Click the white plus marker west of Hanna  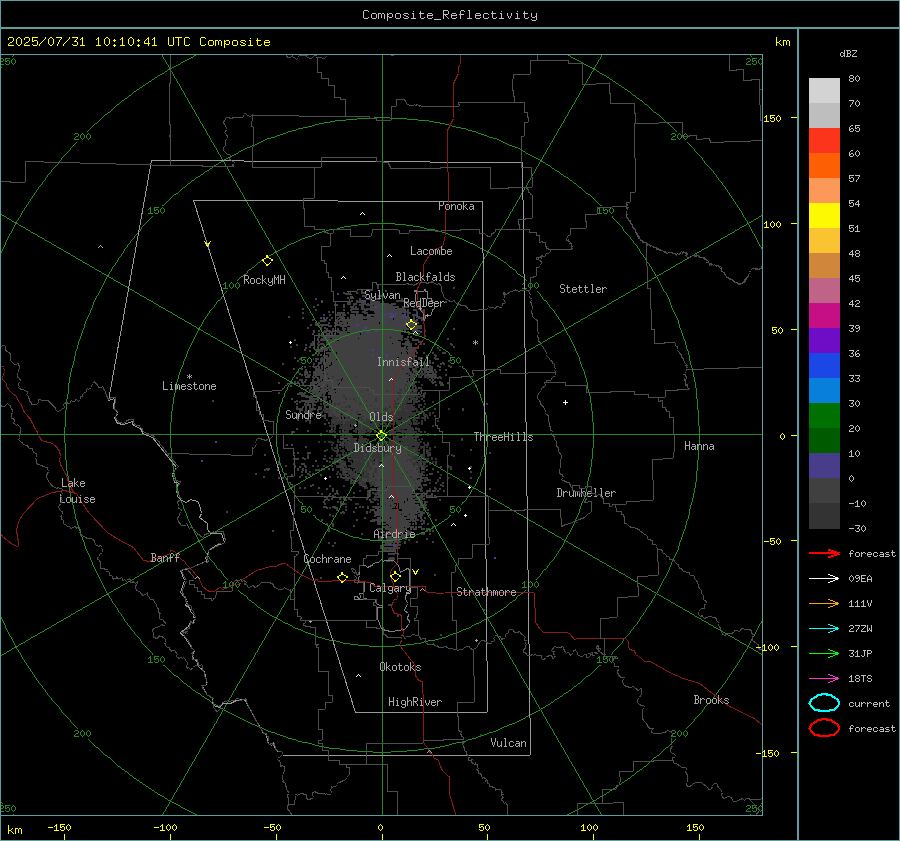point(565,402)
